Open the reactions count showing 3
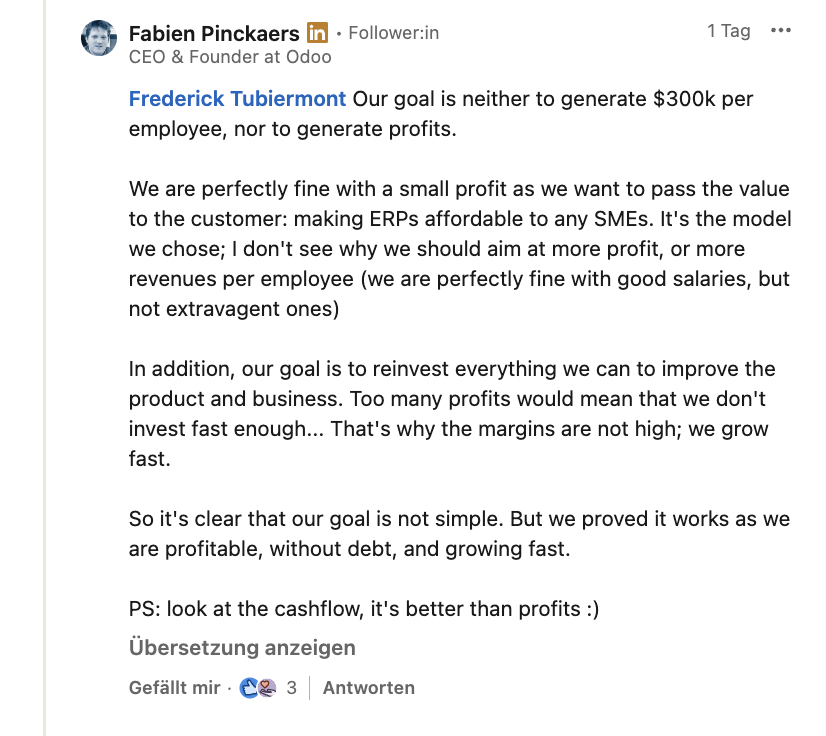The height and width of the screenshot is (736, 826). pos(291,688)
